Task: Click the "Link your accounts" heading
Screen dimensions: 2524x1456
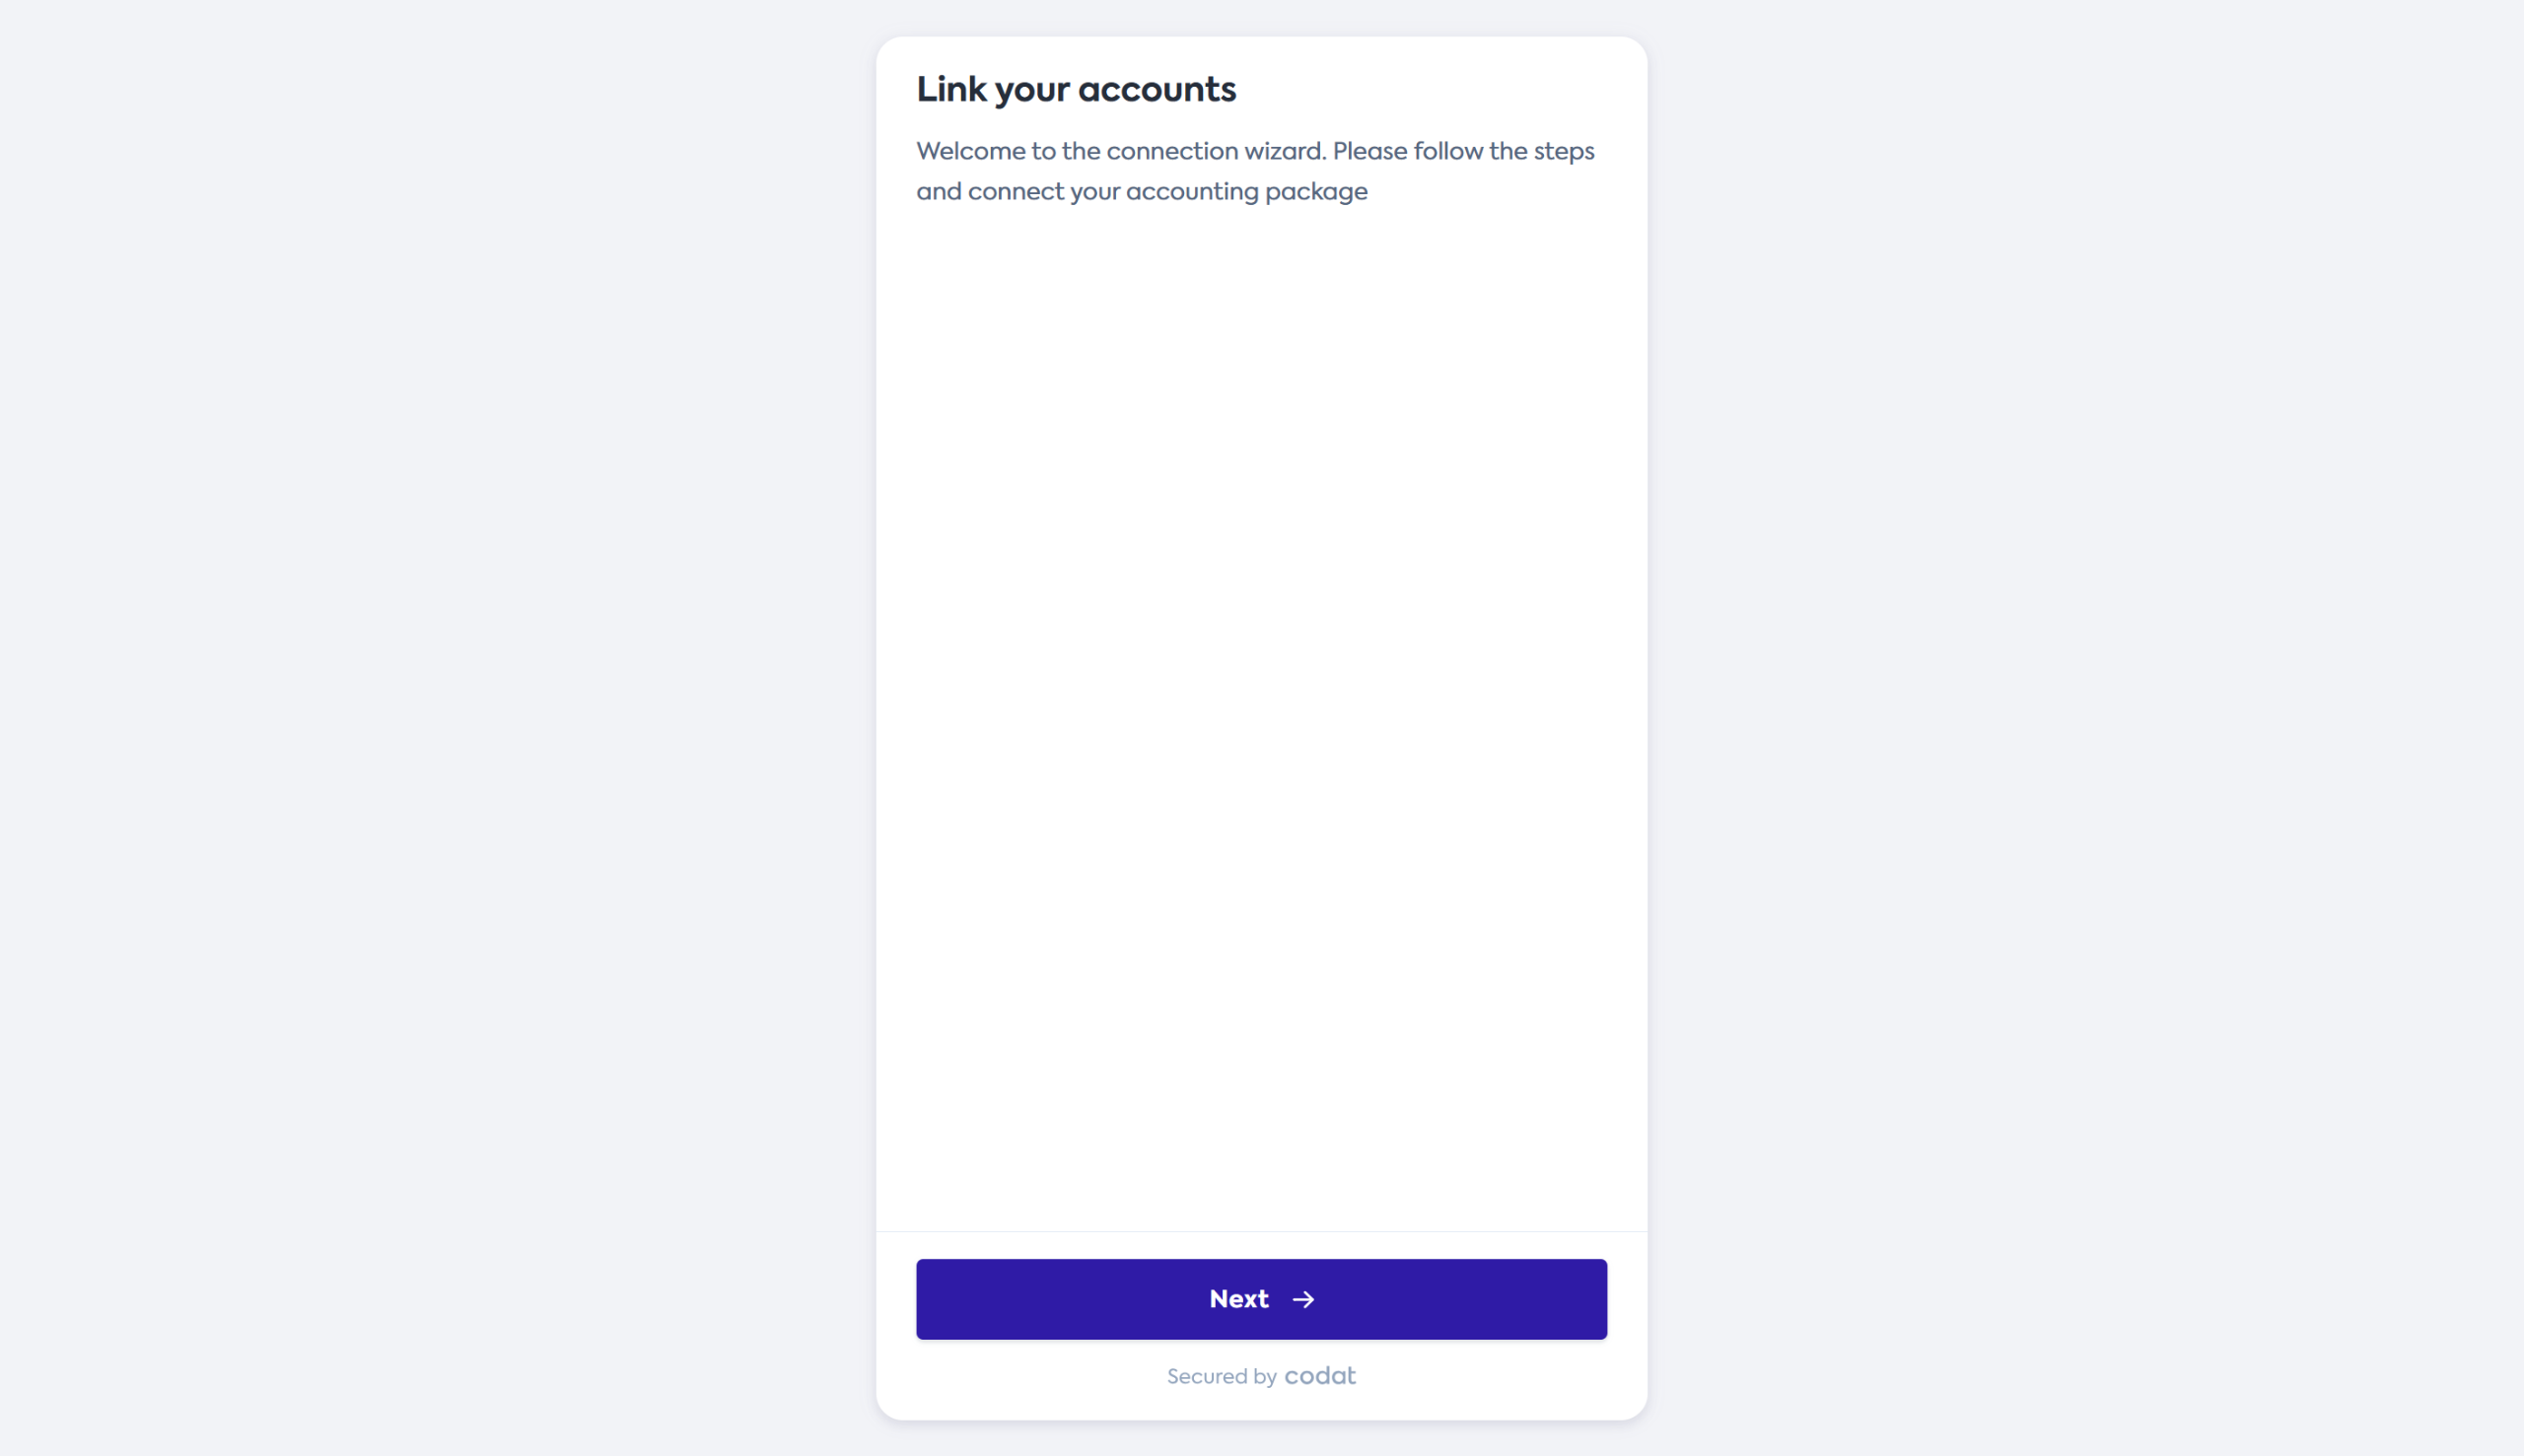Action: click(1076, 90)
